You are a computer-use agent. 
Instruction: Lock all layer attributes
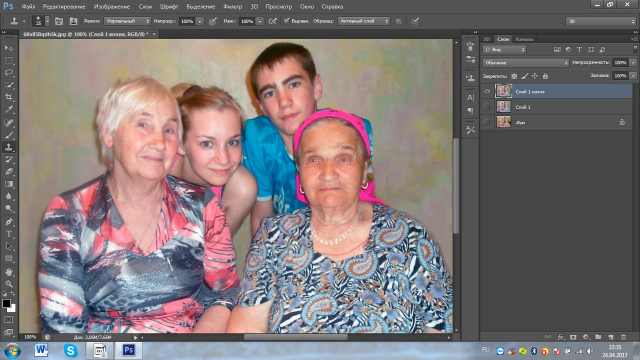(545, 76)
